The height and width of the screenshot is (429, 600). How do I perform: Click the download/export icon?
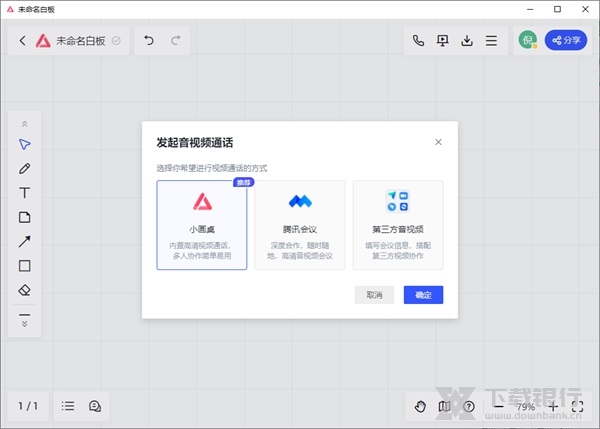[x=467, y=40]
